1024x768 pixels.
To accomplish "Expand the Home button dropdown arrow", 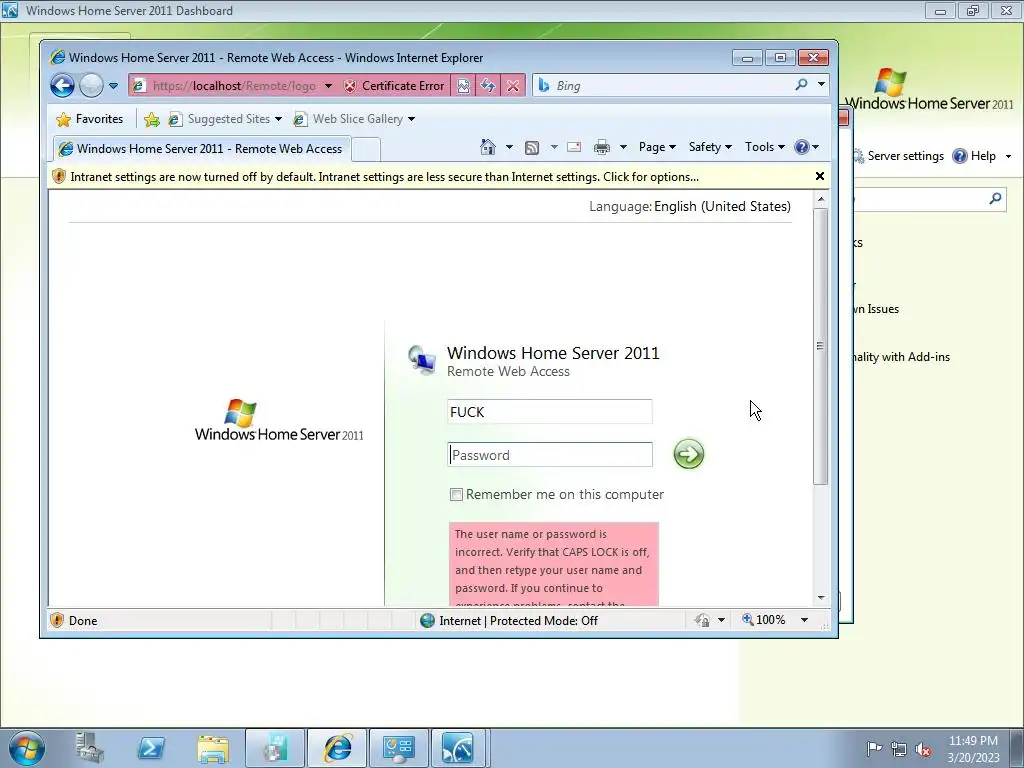I will point(509,147).
